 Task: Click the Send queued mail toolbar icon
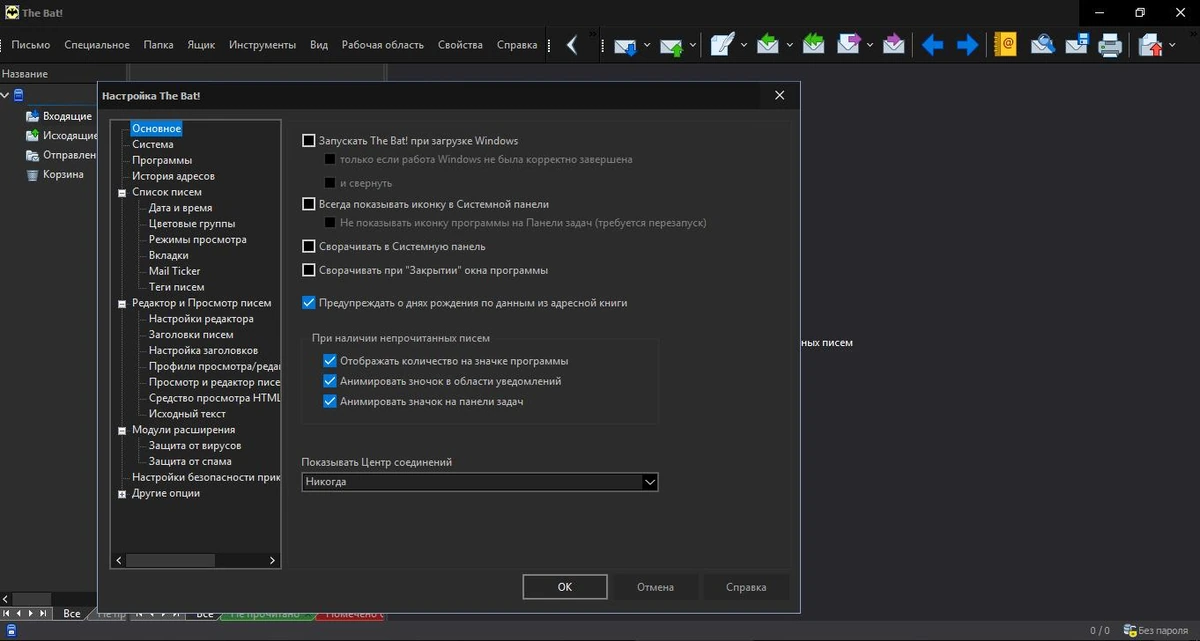point(672,45)
